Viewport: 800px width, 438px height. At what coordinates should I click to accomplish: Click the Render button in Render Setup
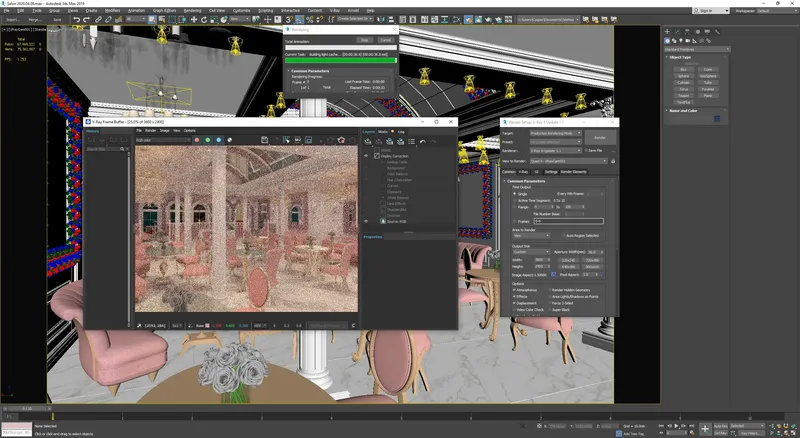600,137
